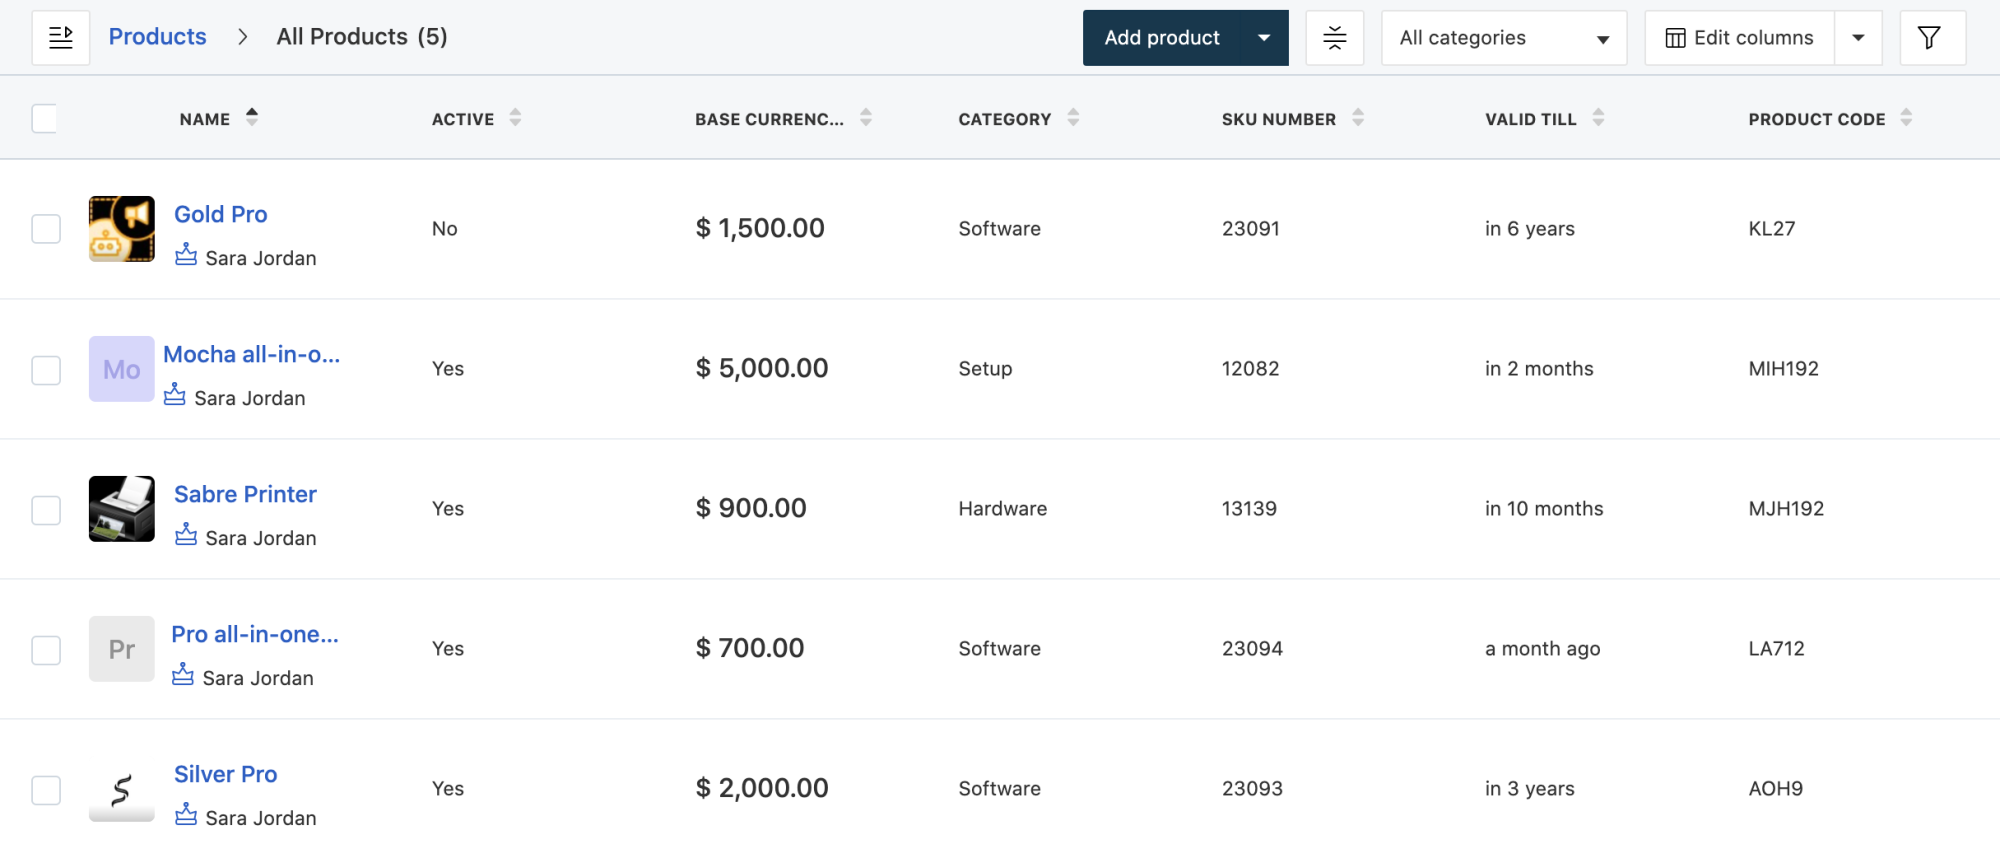Expand the Add product dropdown arrow
The width and height of the screenshot is (2000, 858).
point(1264,38)
